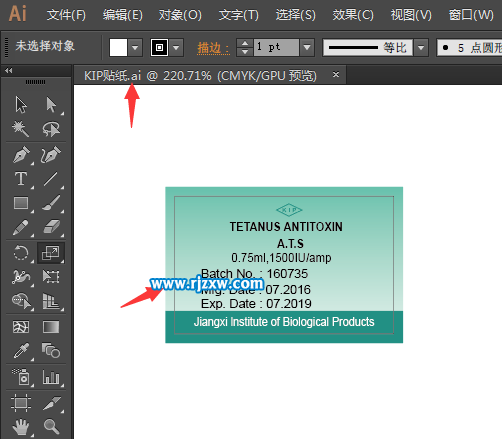Select the Warp tool
Screen dimensions: 502x439
[x=21, y=277]
